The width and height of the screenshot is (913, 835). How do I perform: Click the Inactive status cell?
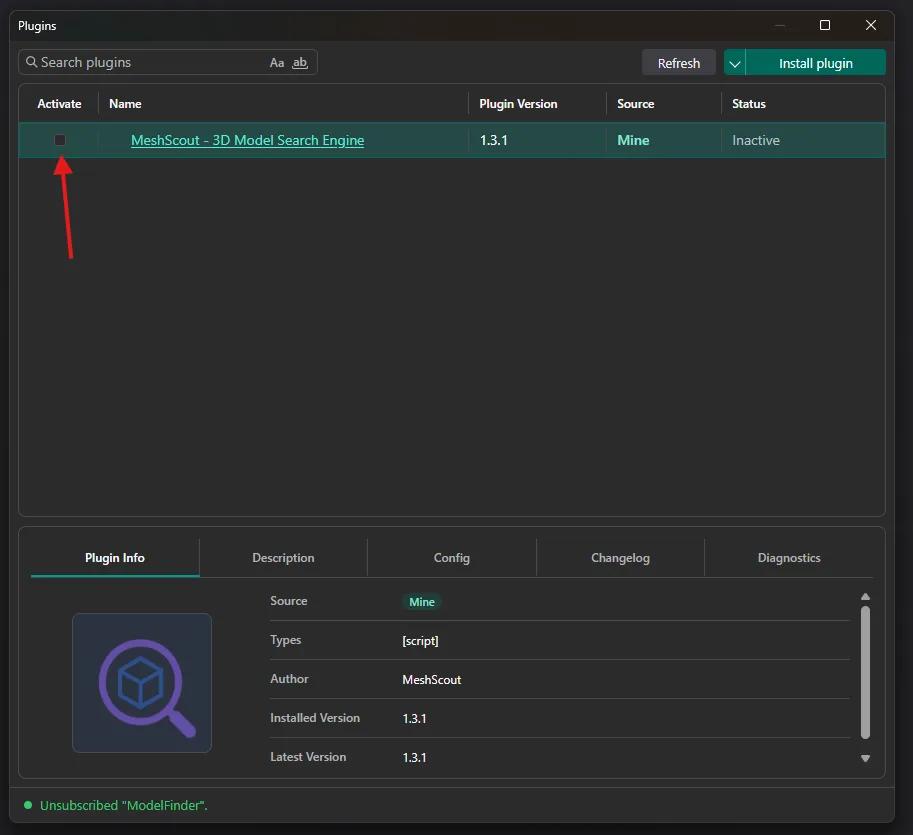click(x=755, y=140)
